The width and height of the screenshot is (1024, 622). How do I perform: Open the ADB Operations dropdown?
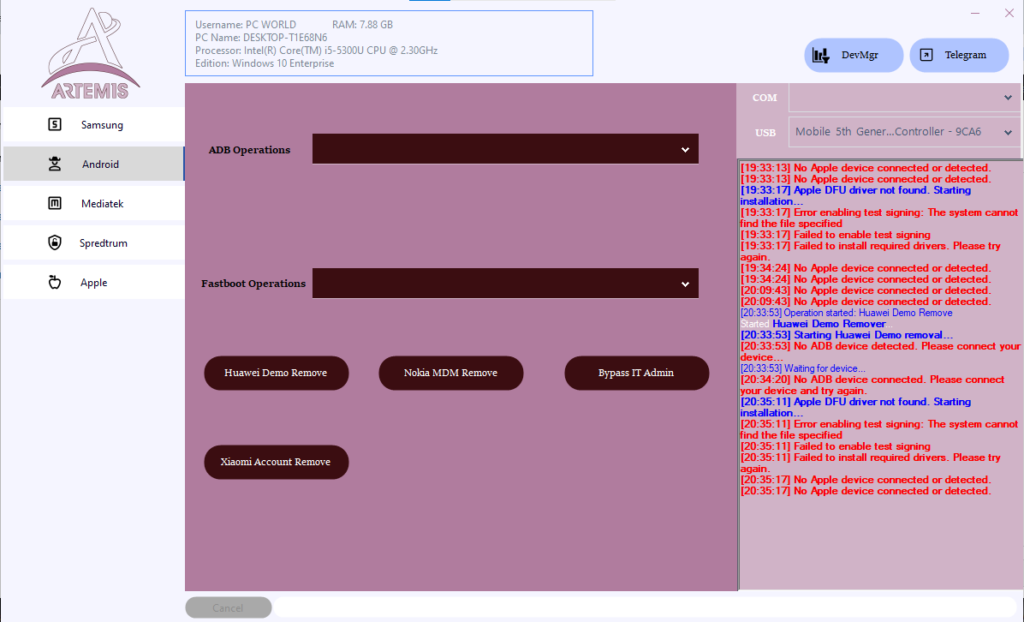point(505,148)
